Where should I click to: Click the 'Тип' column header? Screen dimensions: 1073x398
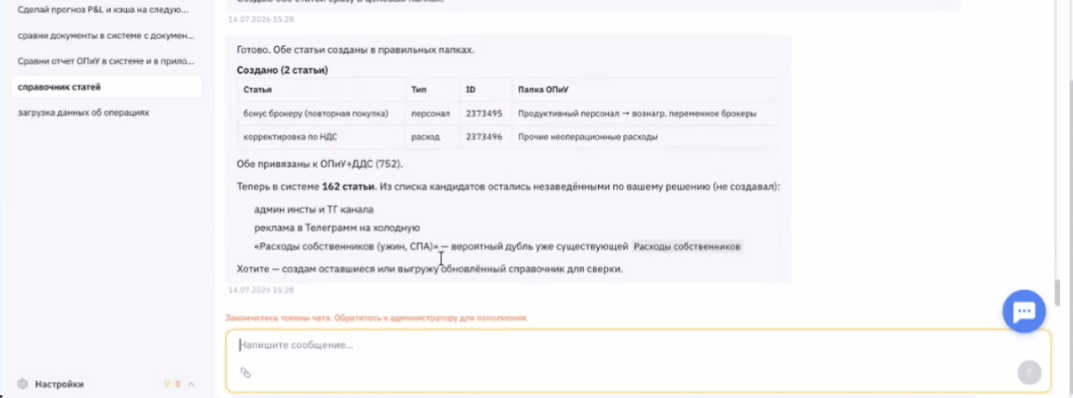(x=419, y=90)
